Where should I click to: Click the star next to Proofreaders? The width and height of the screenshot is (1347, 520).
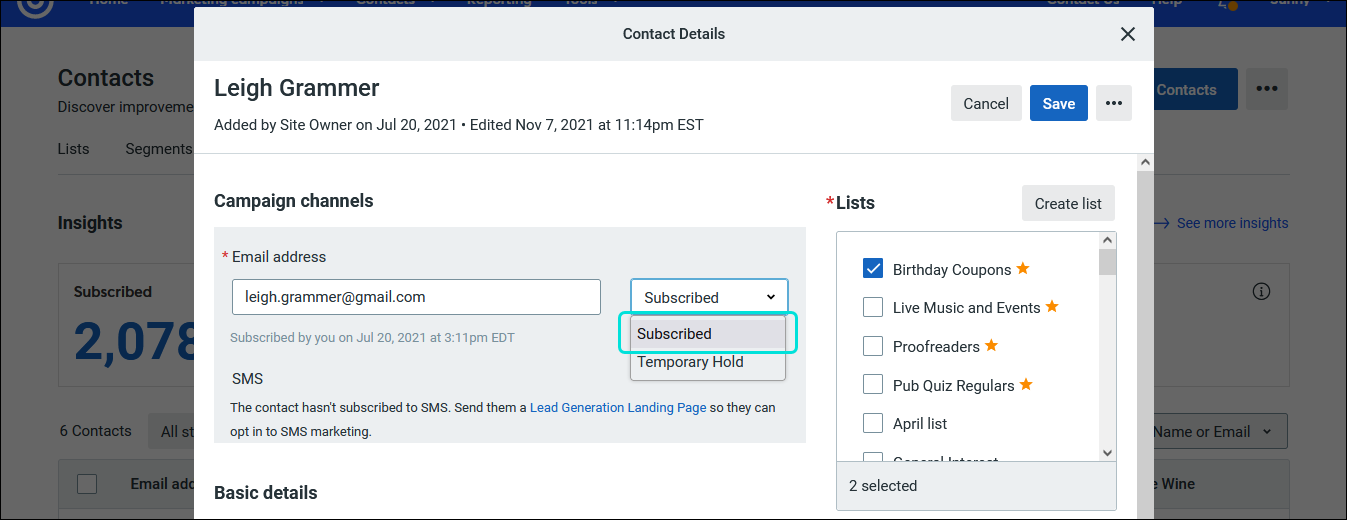[991, 345]
